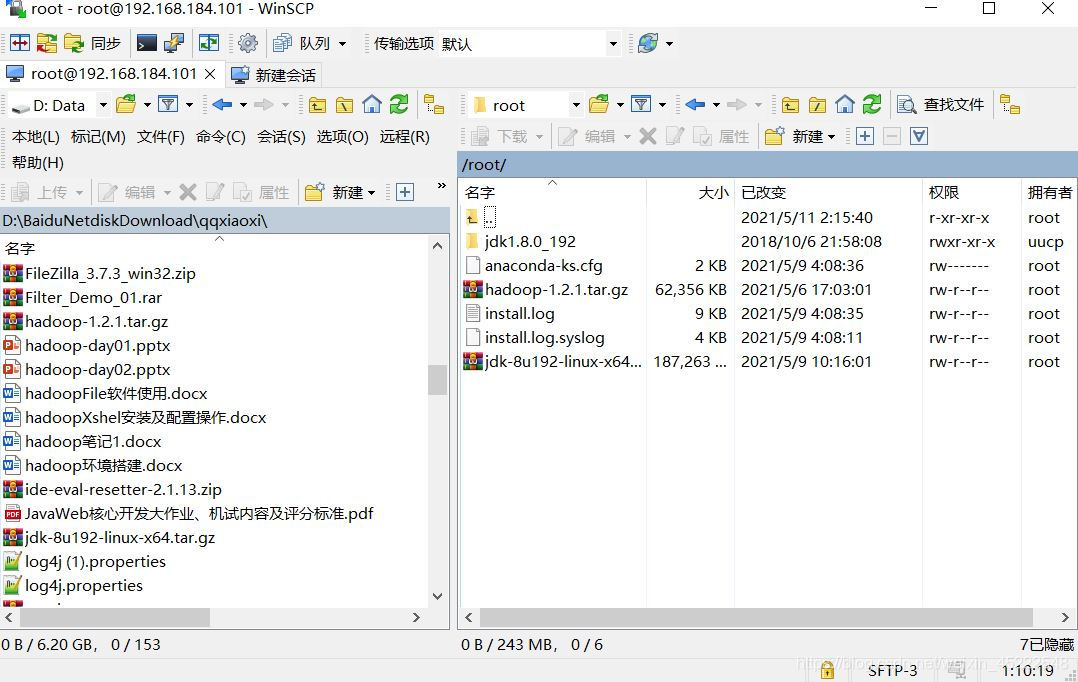This screenshot has width=1078, height=682.
Task: Click remote panel plus select-files icon
Action: coord(865,136)
